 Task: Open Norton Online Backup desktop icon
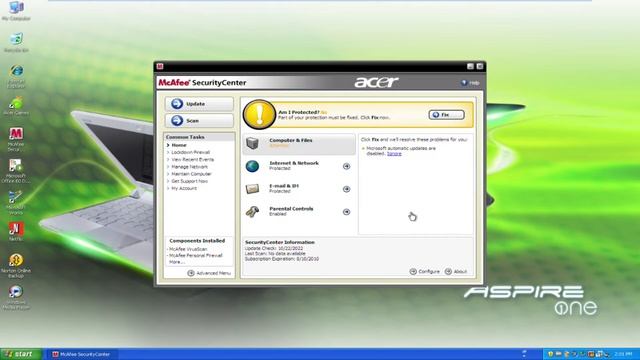tap(16, 266)
